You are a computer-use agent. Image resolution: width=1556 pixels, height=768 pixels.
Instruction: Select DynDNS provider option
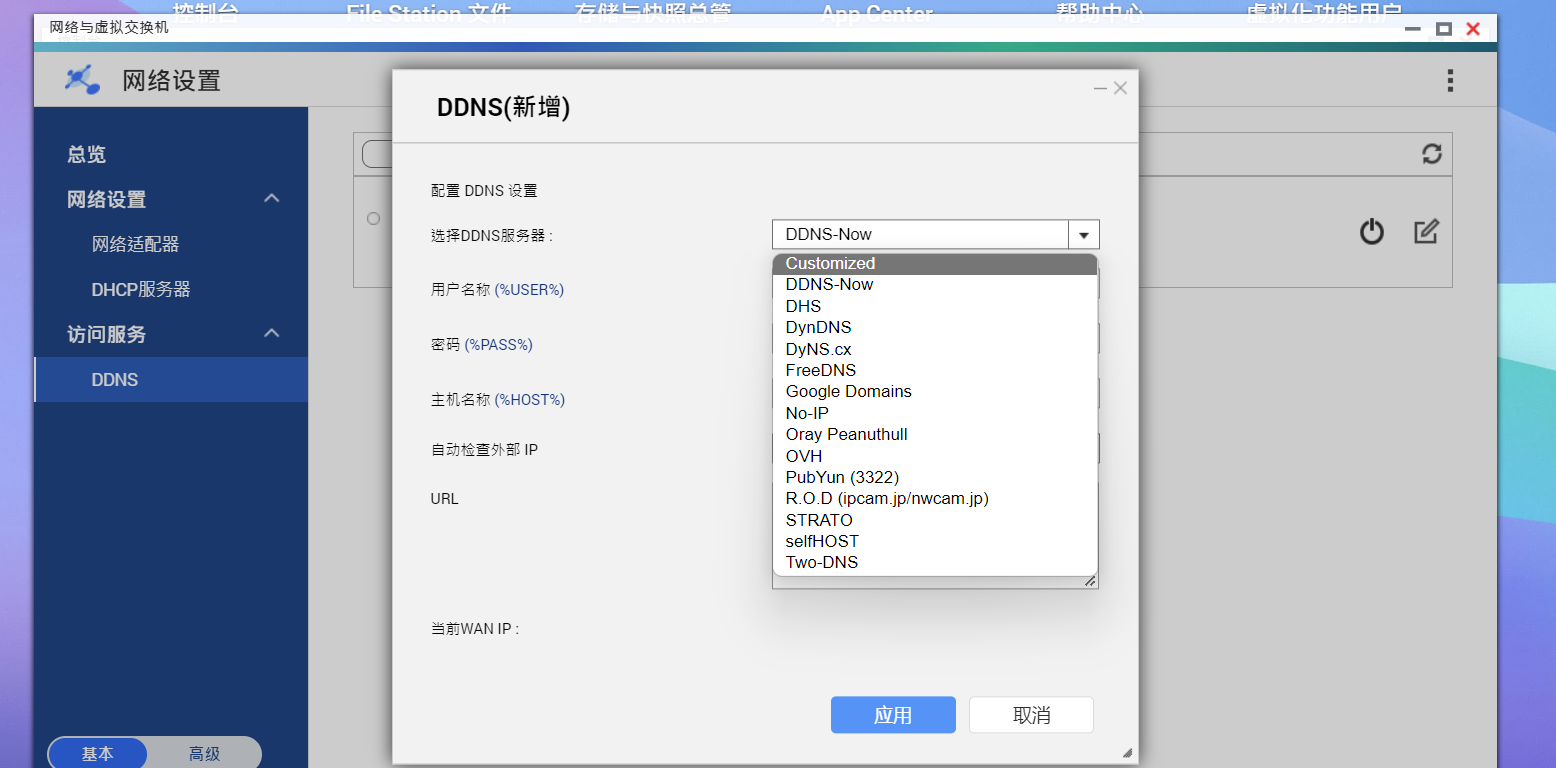[x=935, y=327]
